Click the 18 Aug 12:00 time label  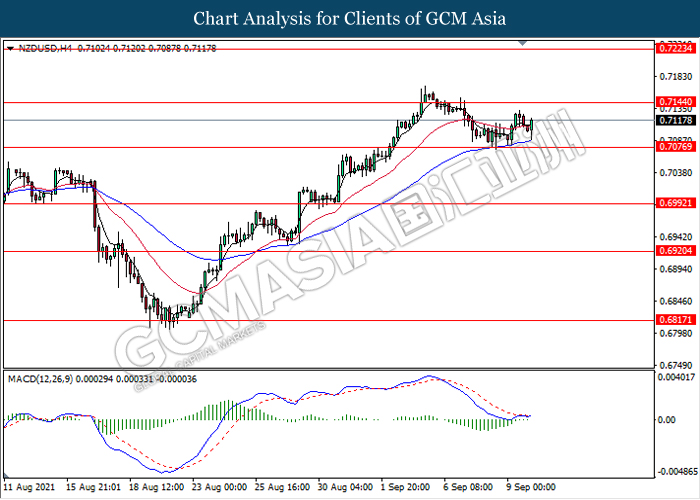[x=156, y=487]
